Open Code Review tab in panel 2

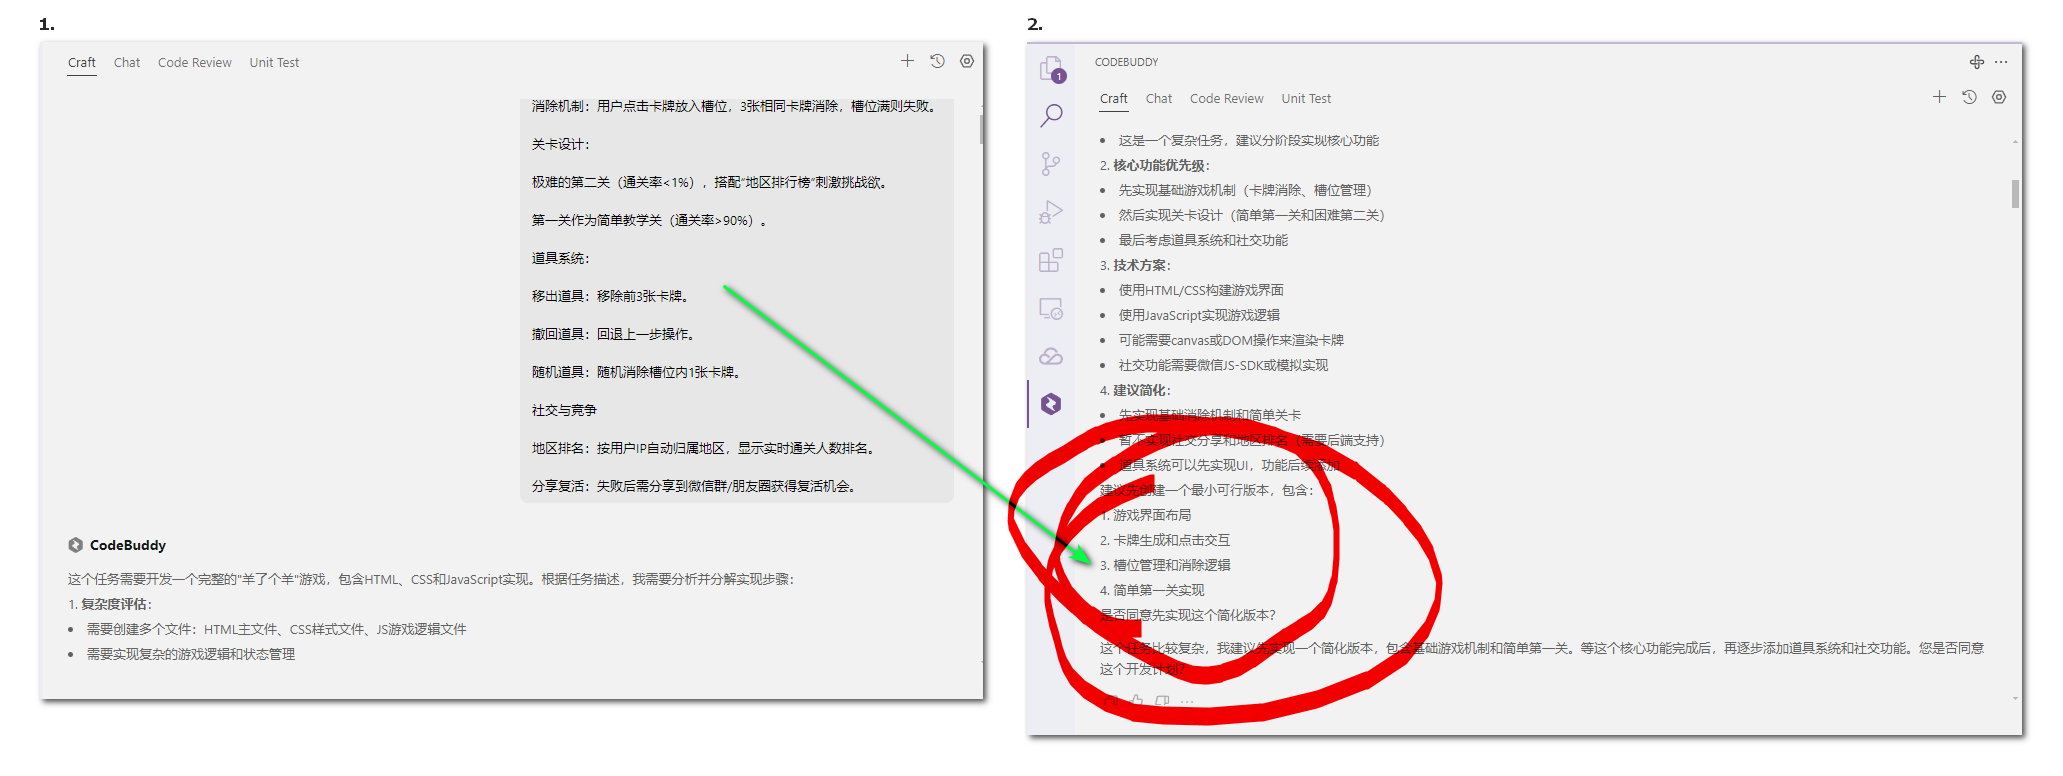[1227, 98]
